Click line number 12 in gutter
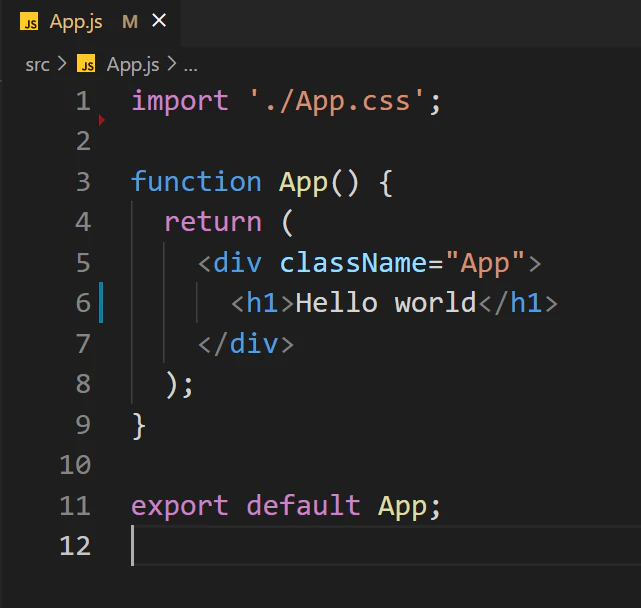Screen dimensions: 641x608 75,546
